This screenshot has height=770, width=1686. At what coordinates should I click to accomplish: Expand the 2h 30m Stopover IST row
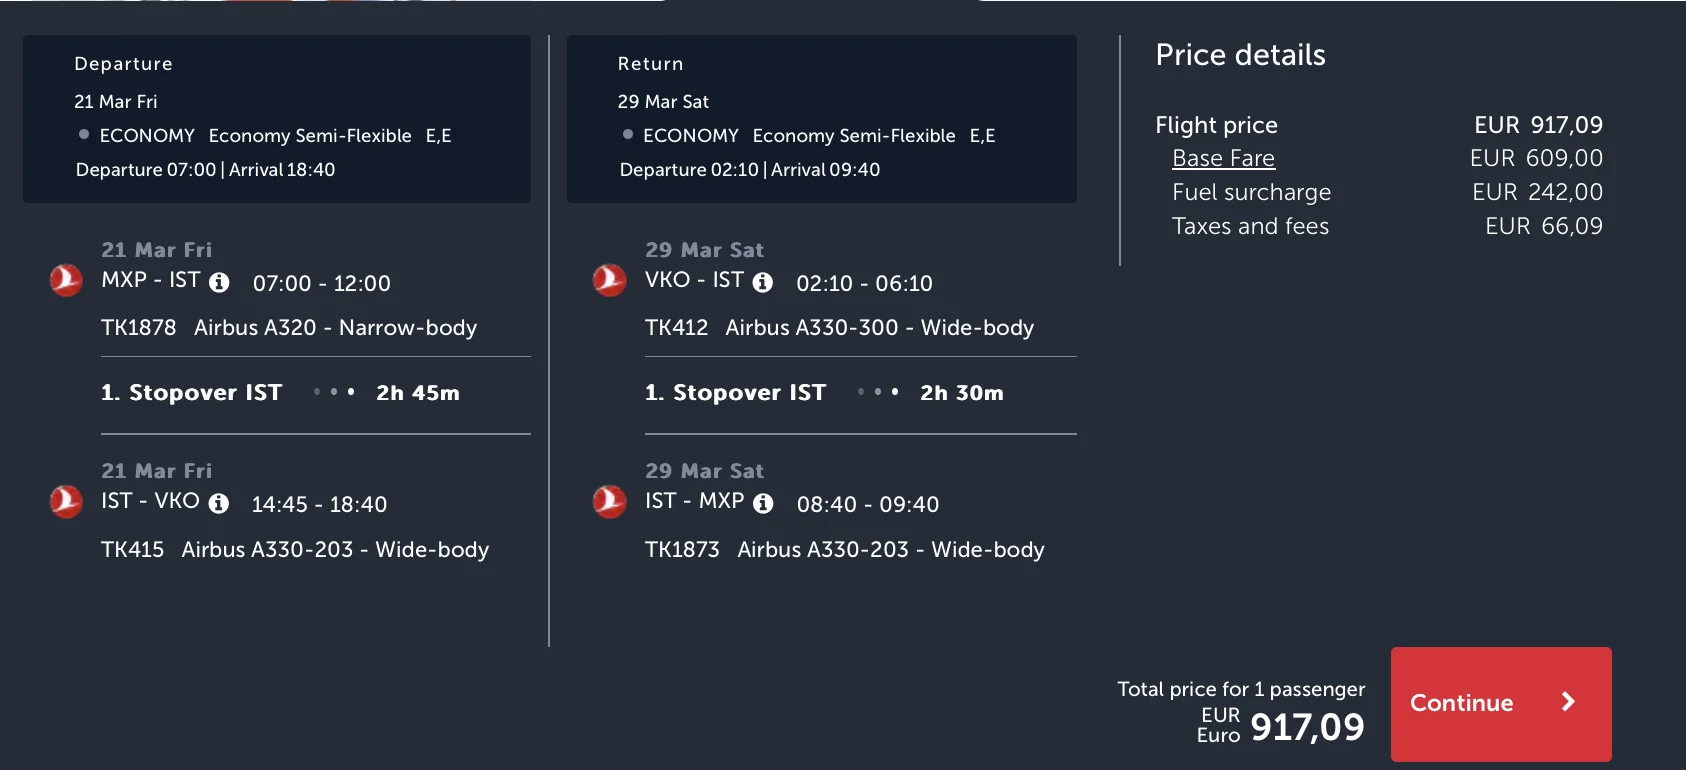click(x=824, y=393)
